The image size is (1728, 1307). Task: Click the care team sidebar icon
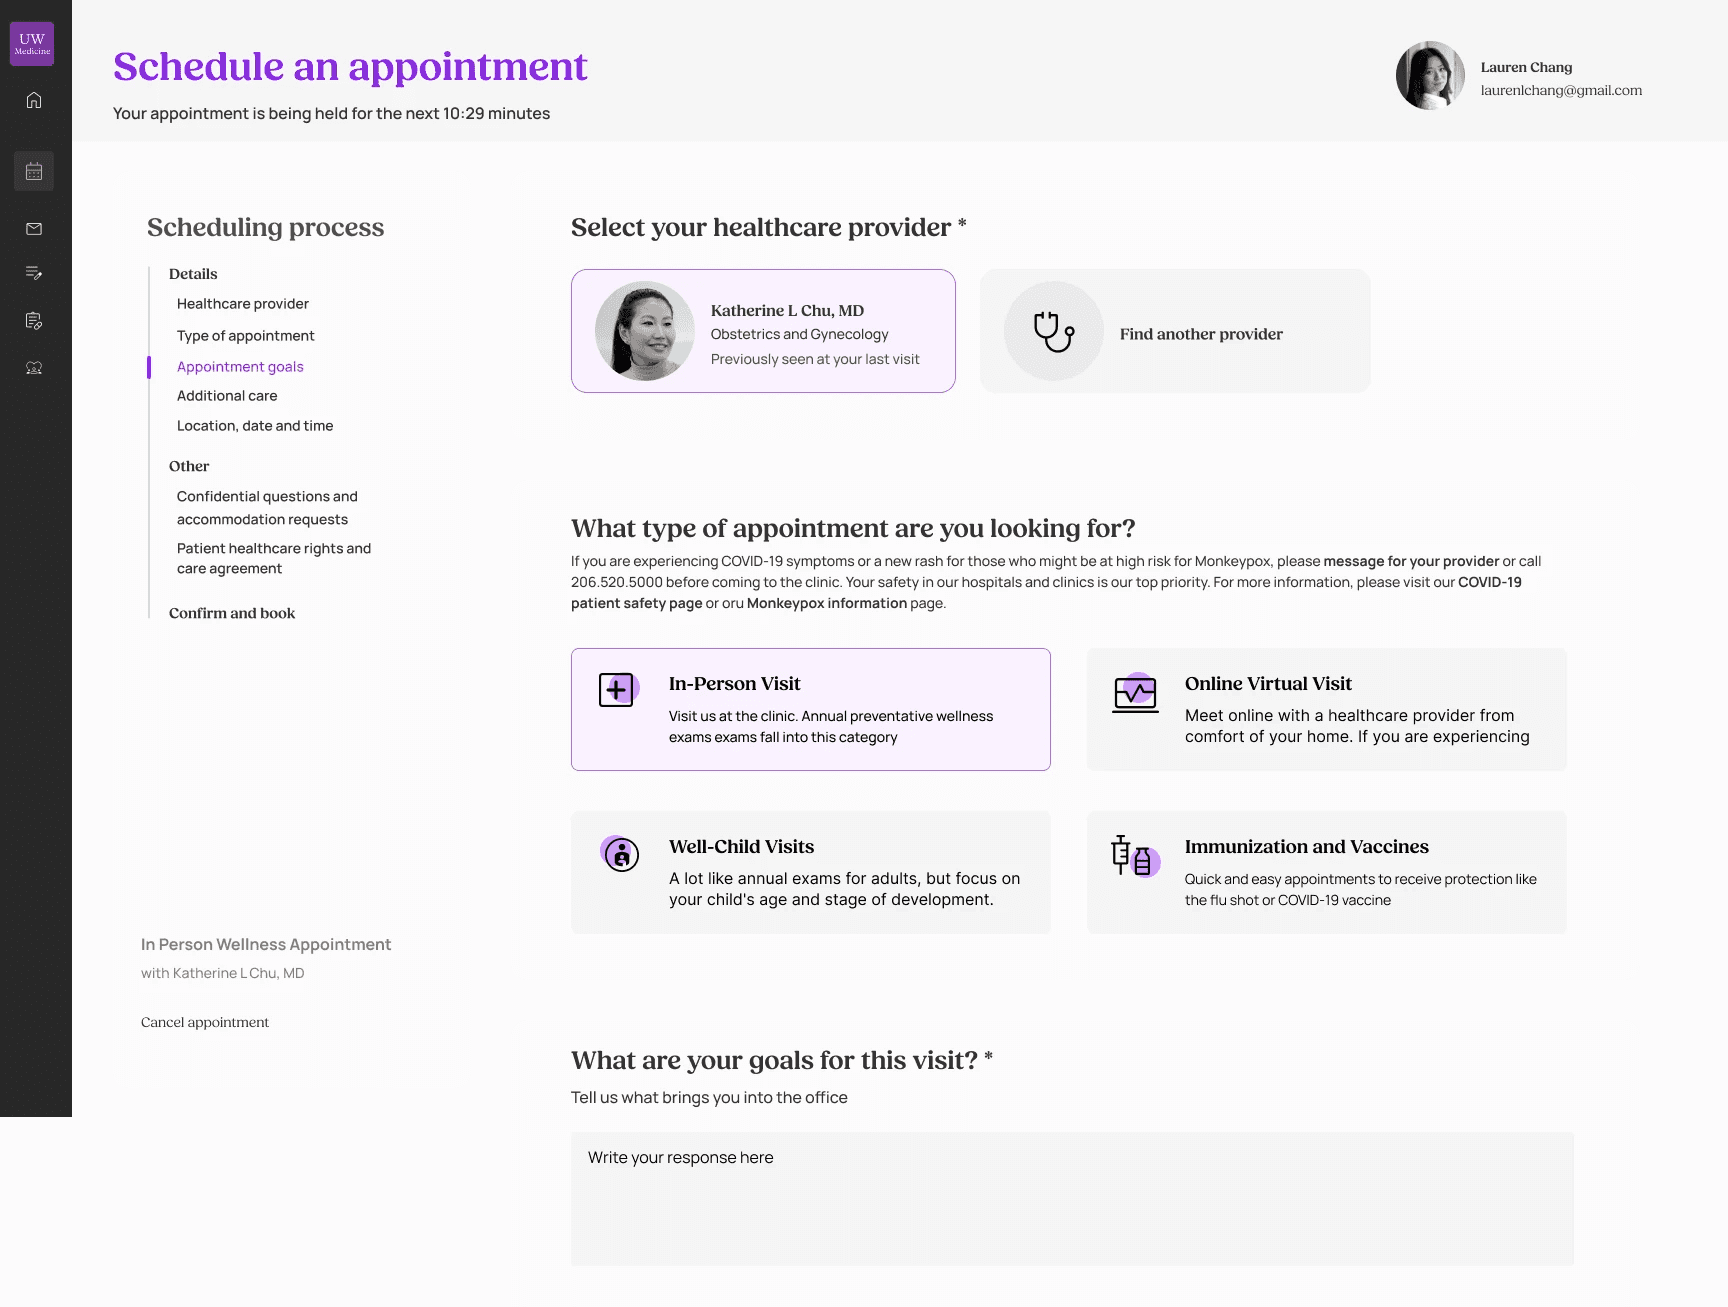point(34,368)
